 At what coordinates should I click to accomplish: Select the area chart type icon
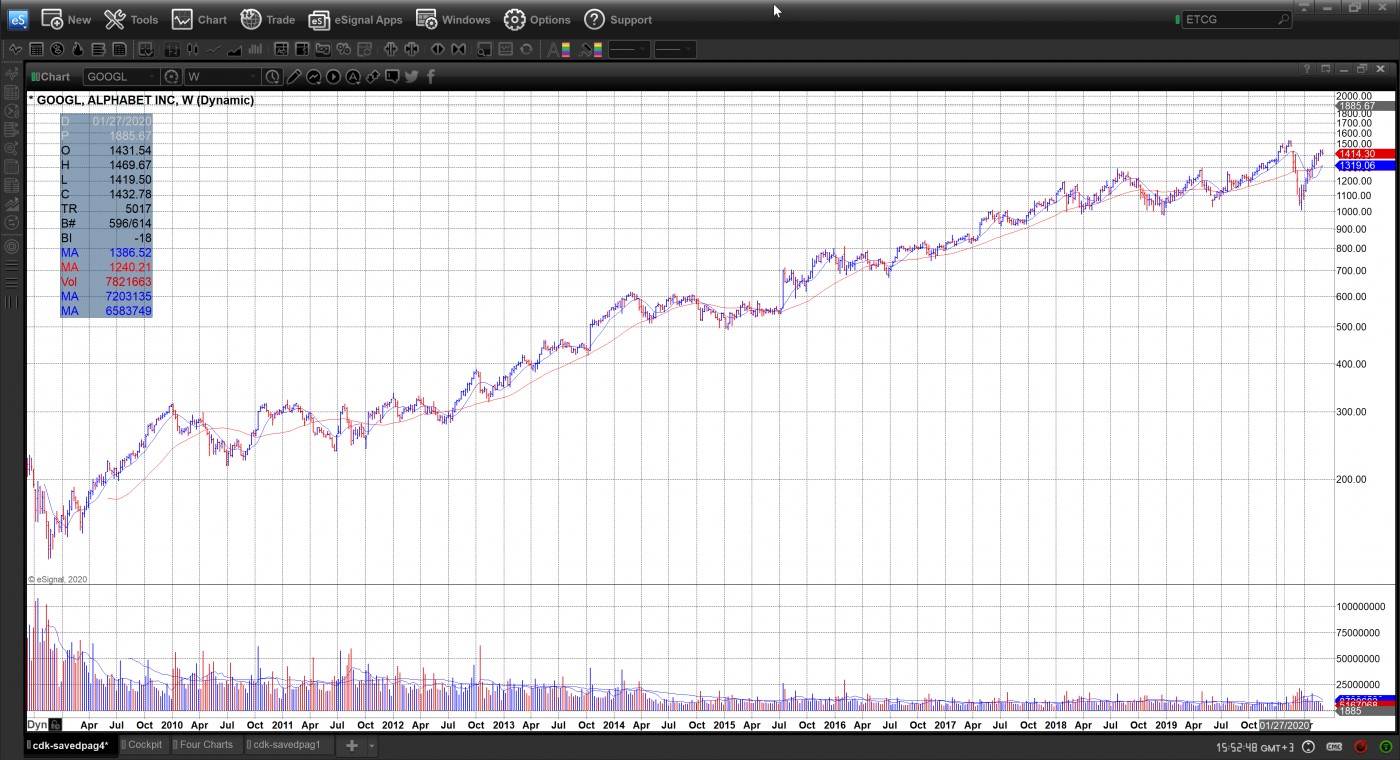tap(234, 49)
